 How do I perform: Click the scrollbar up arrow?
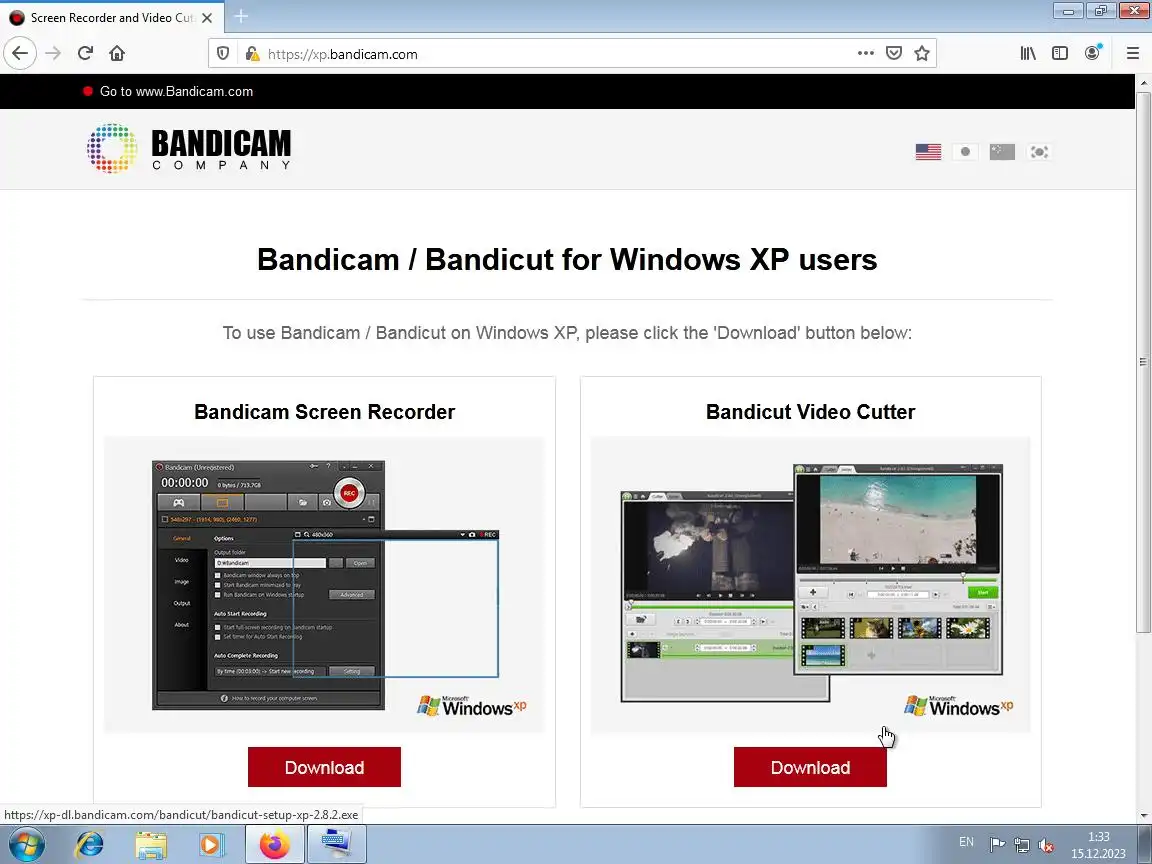point(1142,81)
